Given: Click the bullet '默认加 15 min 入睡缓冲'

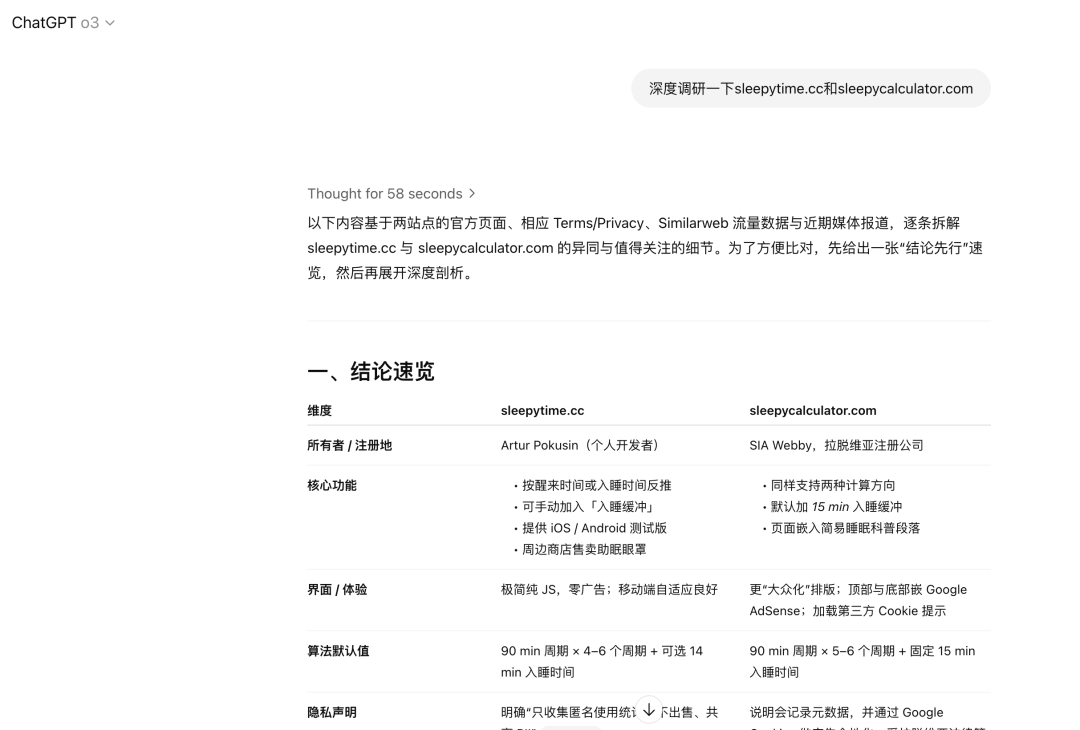Looking at the screenshot, I should [x=836, y=507].
